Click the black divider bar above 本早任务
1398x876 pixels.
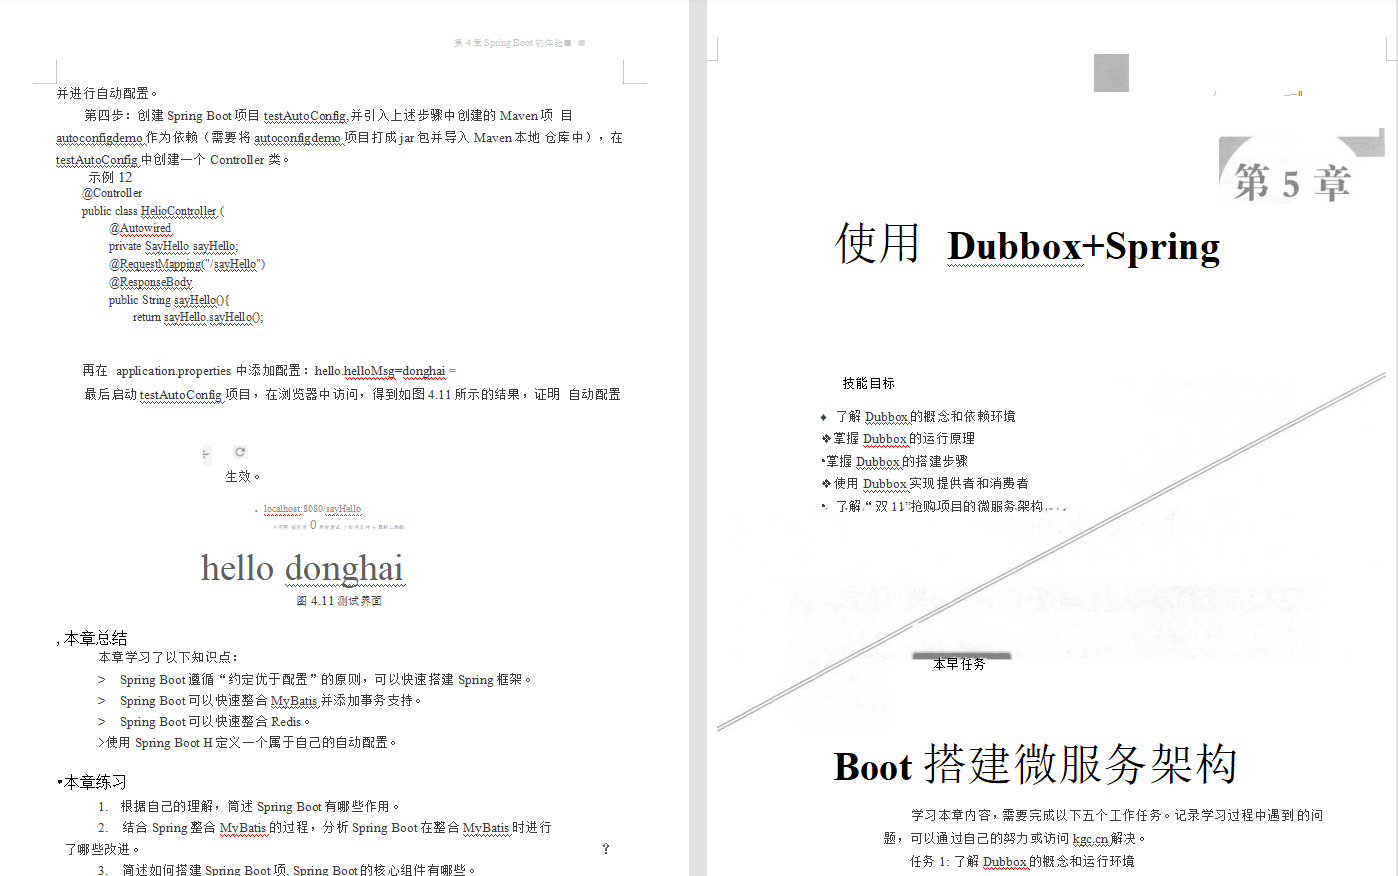coord(960,656)
